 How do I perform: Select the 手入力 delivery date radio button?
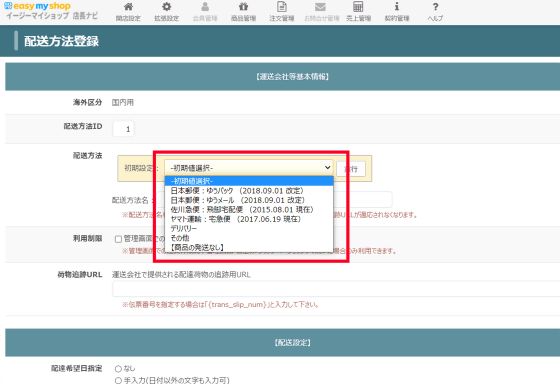click(x=118, y=380)
